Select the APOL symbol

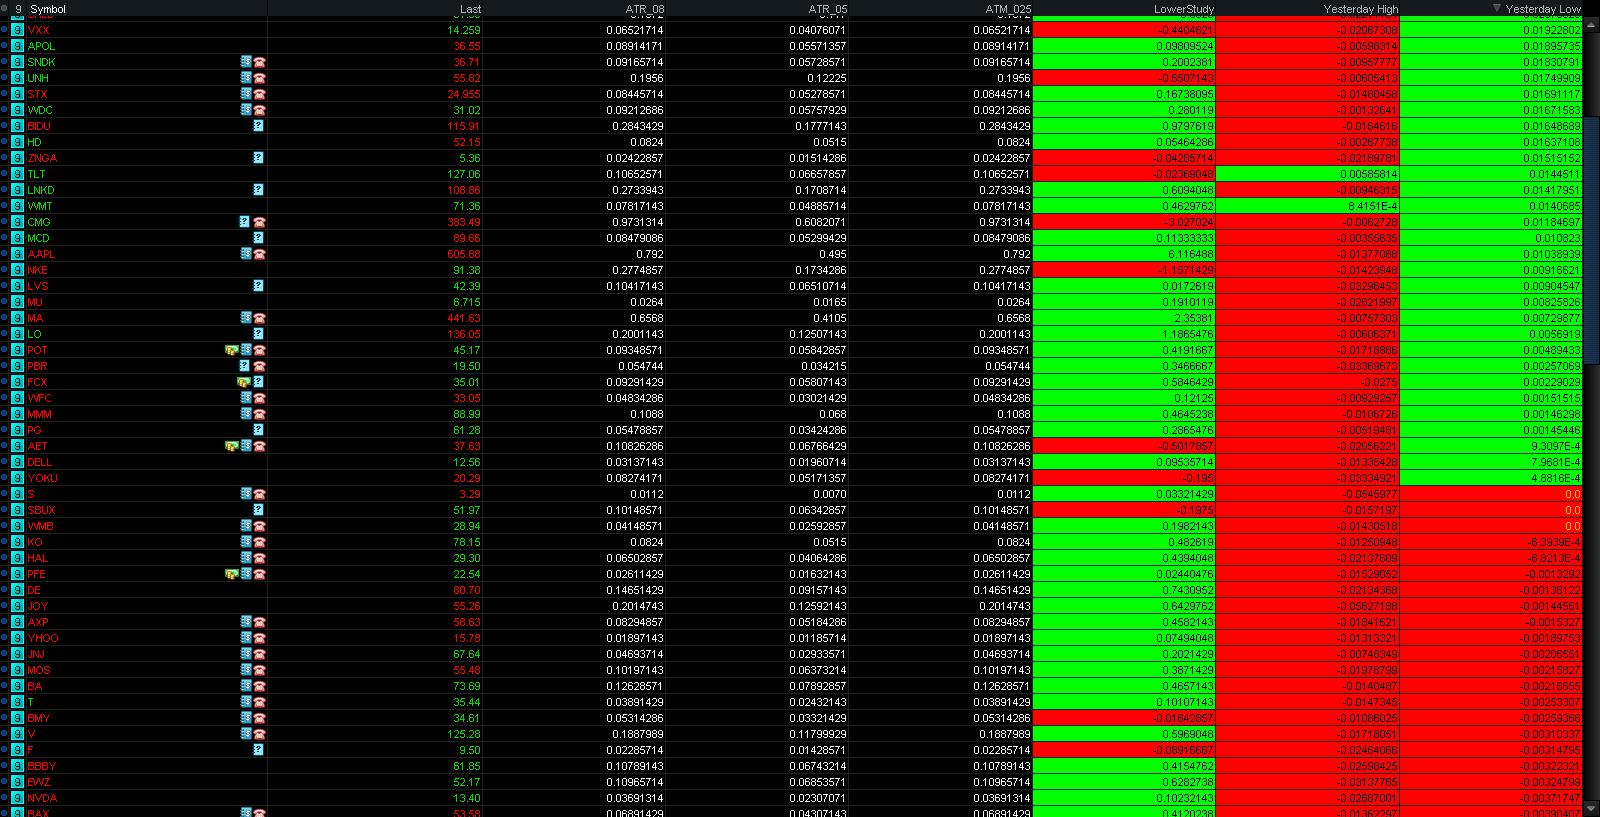pyautogui.click(x=41, y=46)
